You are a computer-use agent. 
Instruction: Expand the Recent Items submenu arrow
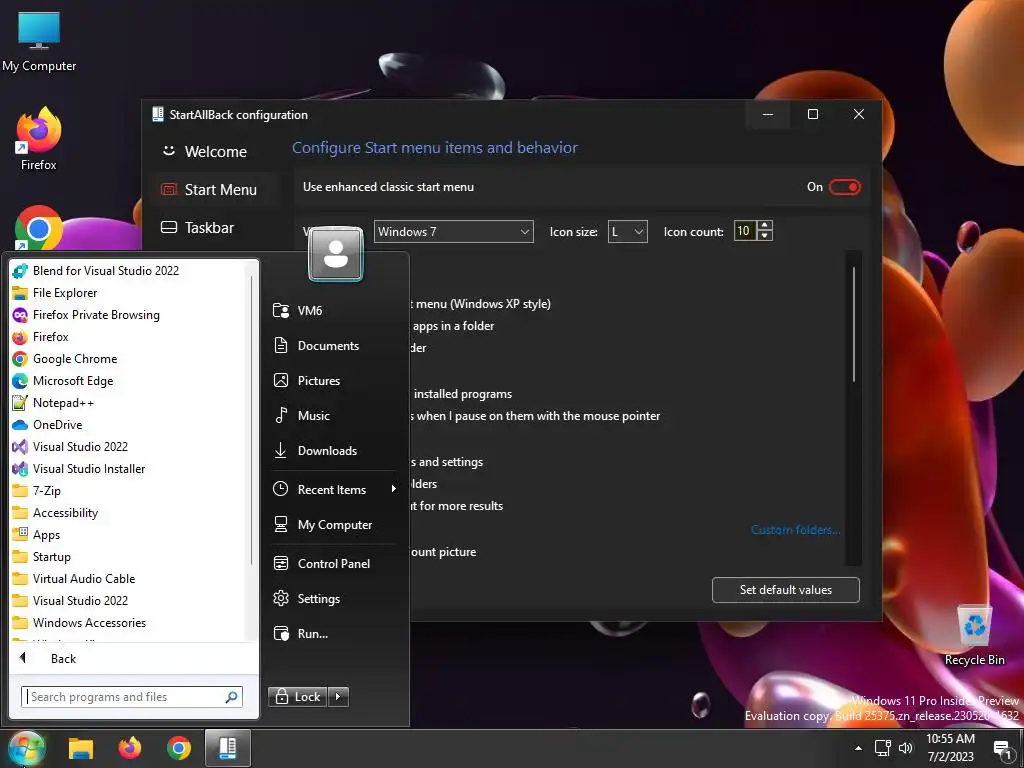click(x=393, y=489)
